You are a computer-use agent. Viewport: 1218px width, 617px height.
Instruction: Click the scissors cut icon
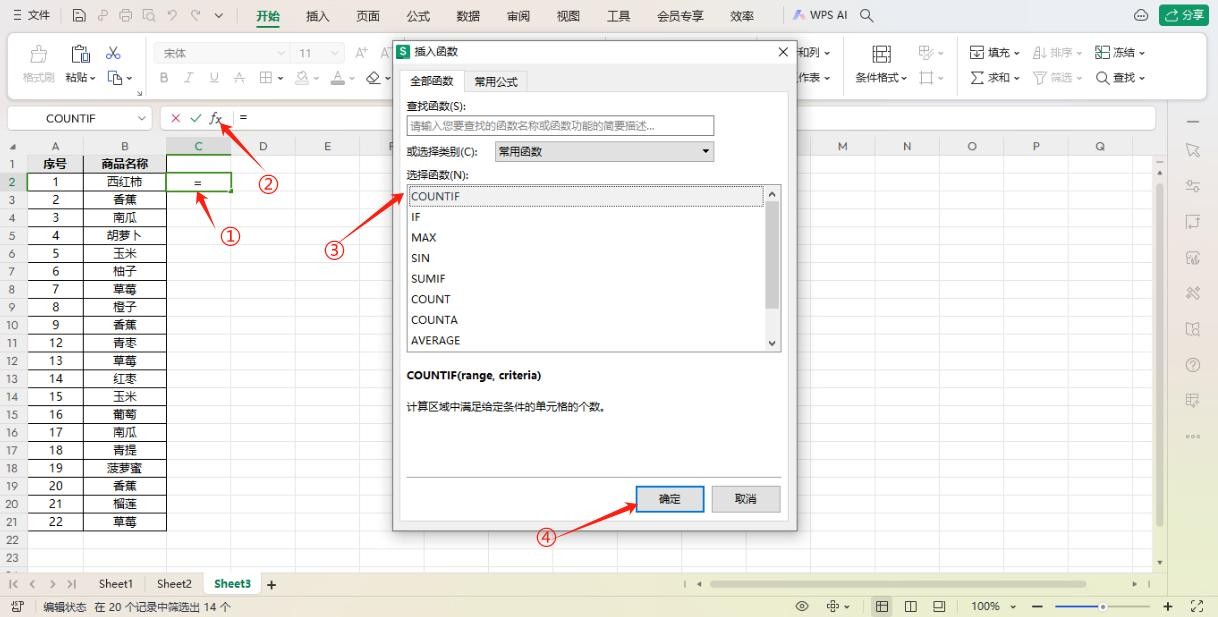113,53
